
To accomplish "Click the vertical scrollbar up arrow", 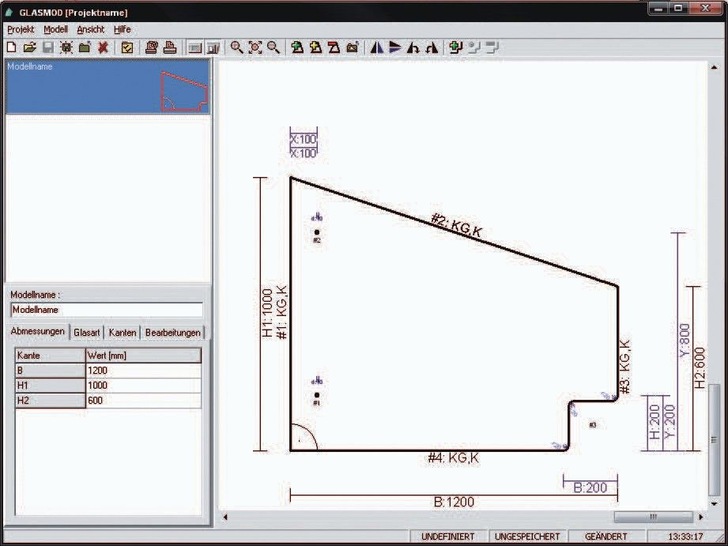I will point(714,67).
